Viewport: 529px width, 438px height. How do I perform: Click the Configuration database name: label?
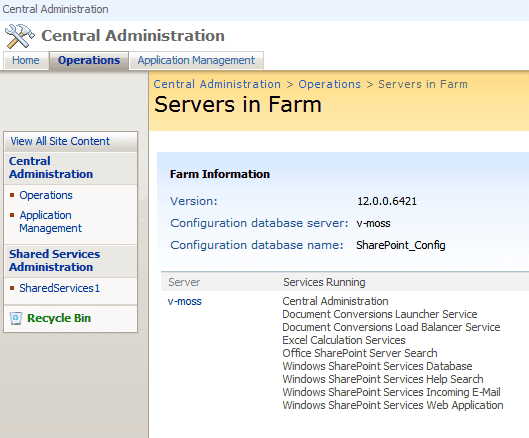[x=256, y=245]
